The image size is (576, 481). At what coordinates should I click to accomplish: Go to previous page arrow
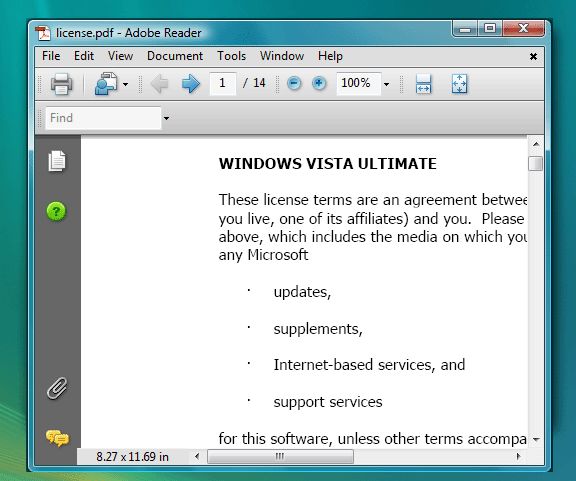pos(159,84)
